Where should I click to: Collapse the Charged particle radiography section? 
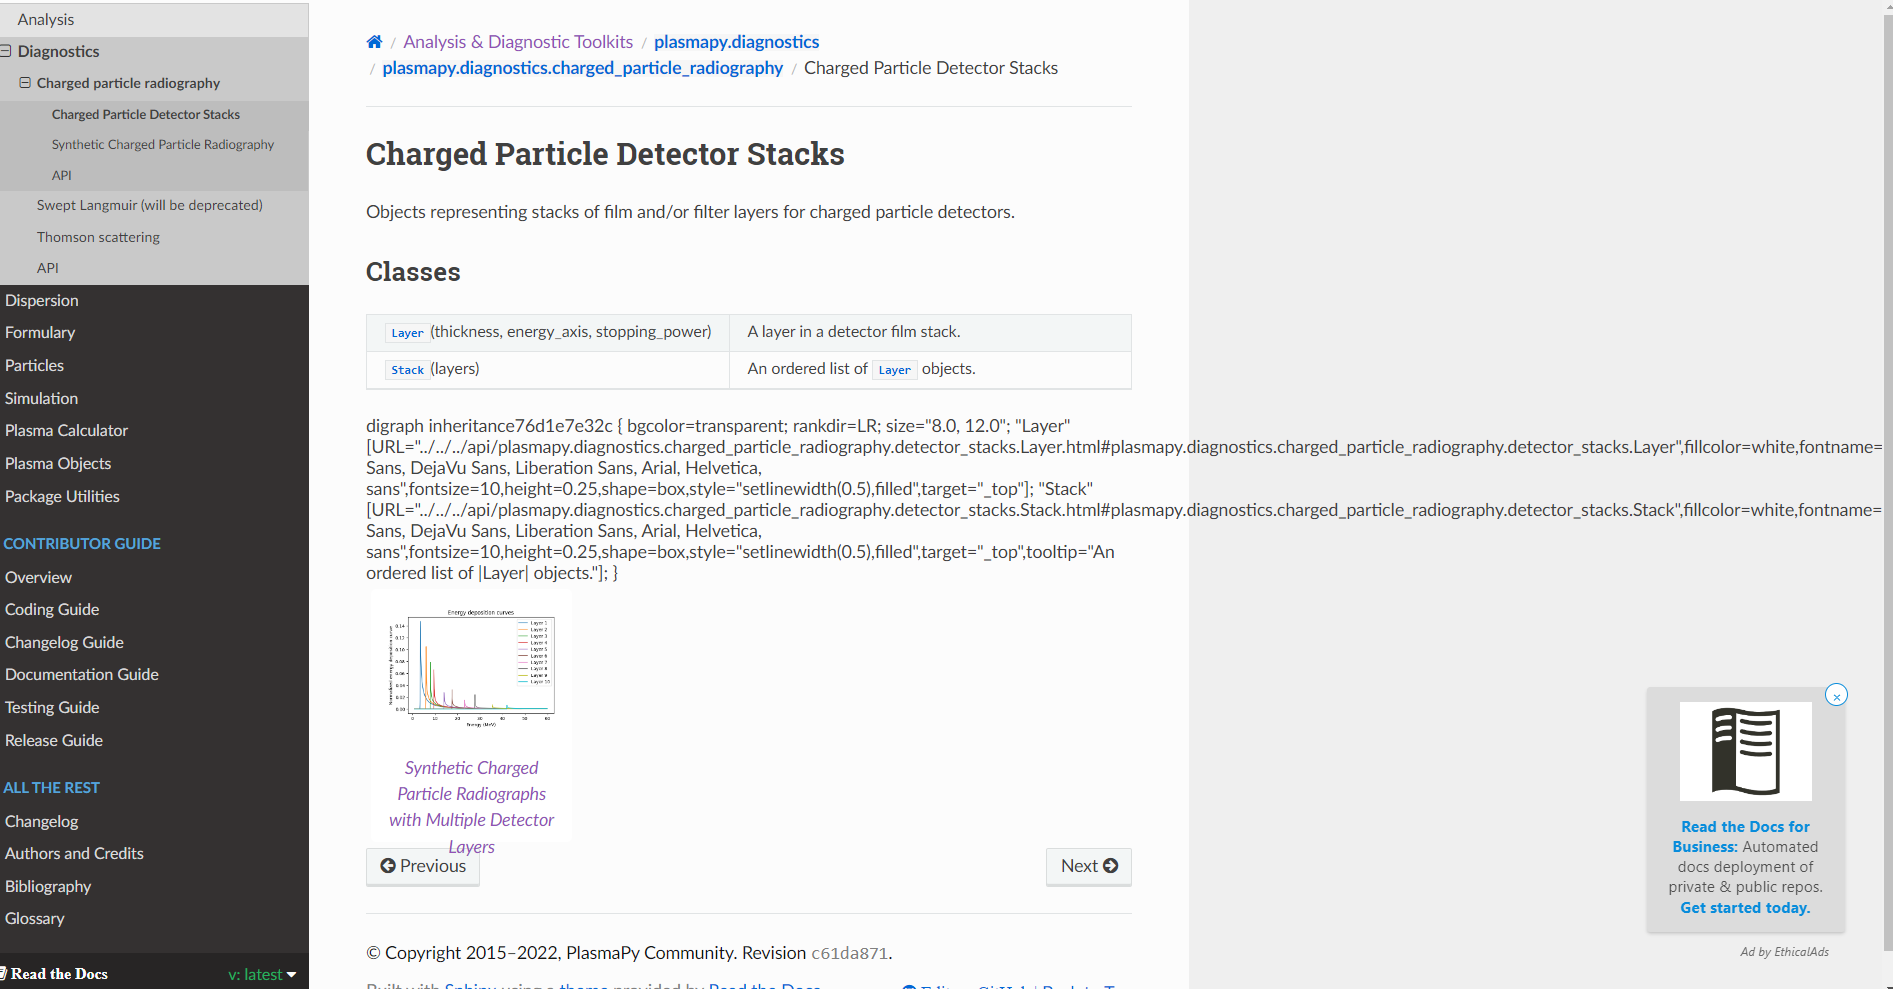(x=24, y=83)
